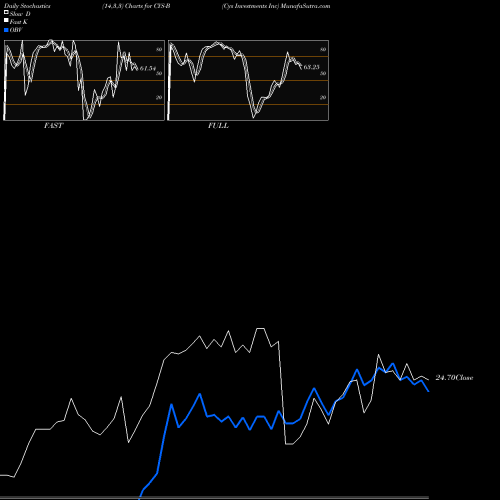
Task: Click the 'OBV' legend label
Action: coord(16,30)
